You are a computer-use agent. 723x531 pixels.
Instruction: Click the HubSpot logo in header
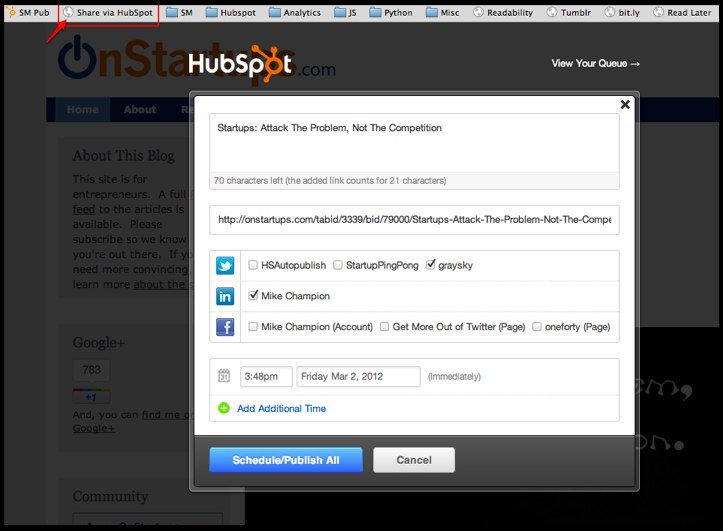pos(240,64)
